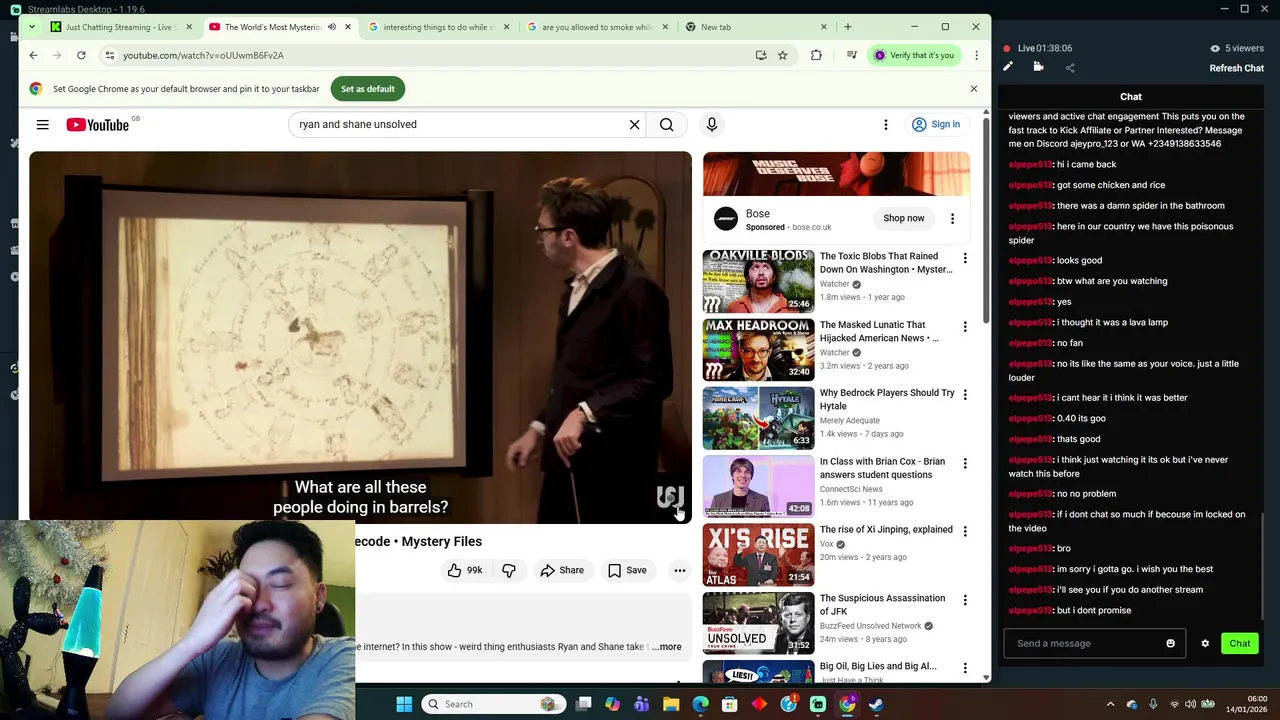Open menu for The Suspicious Assassination of JFK
The width and height of the screenshot is (1280, 720).
965,600
